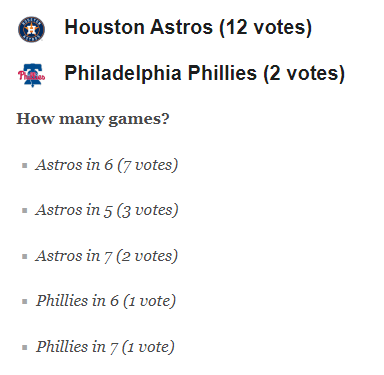Click the bullet marker beside Phillies in 7
This screenshot has height=375, width=384.
pos(24,347)
